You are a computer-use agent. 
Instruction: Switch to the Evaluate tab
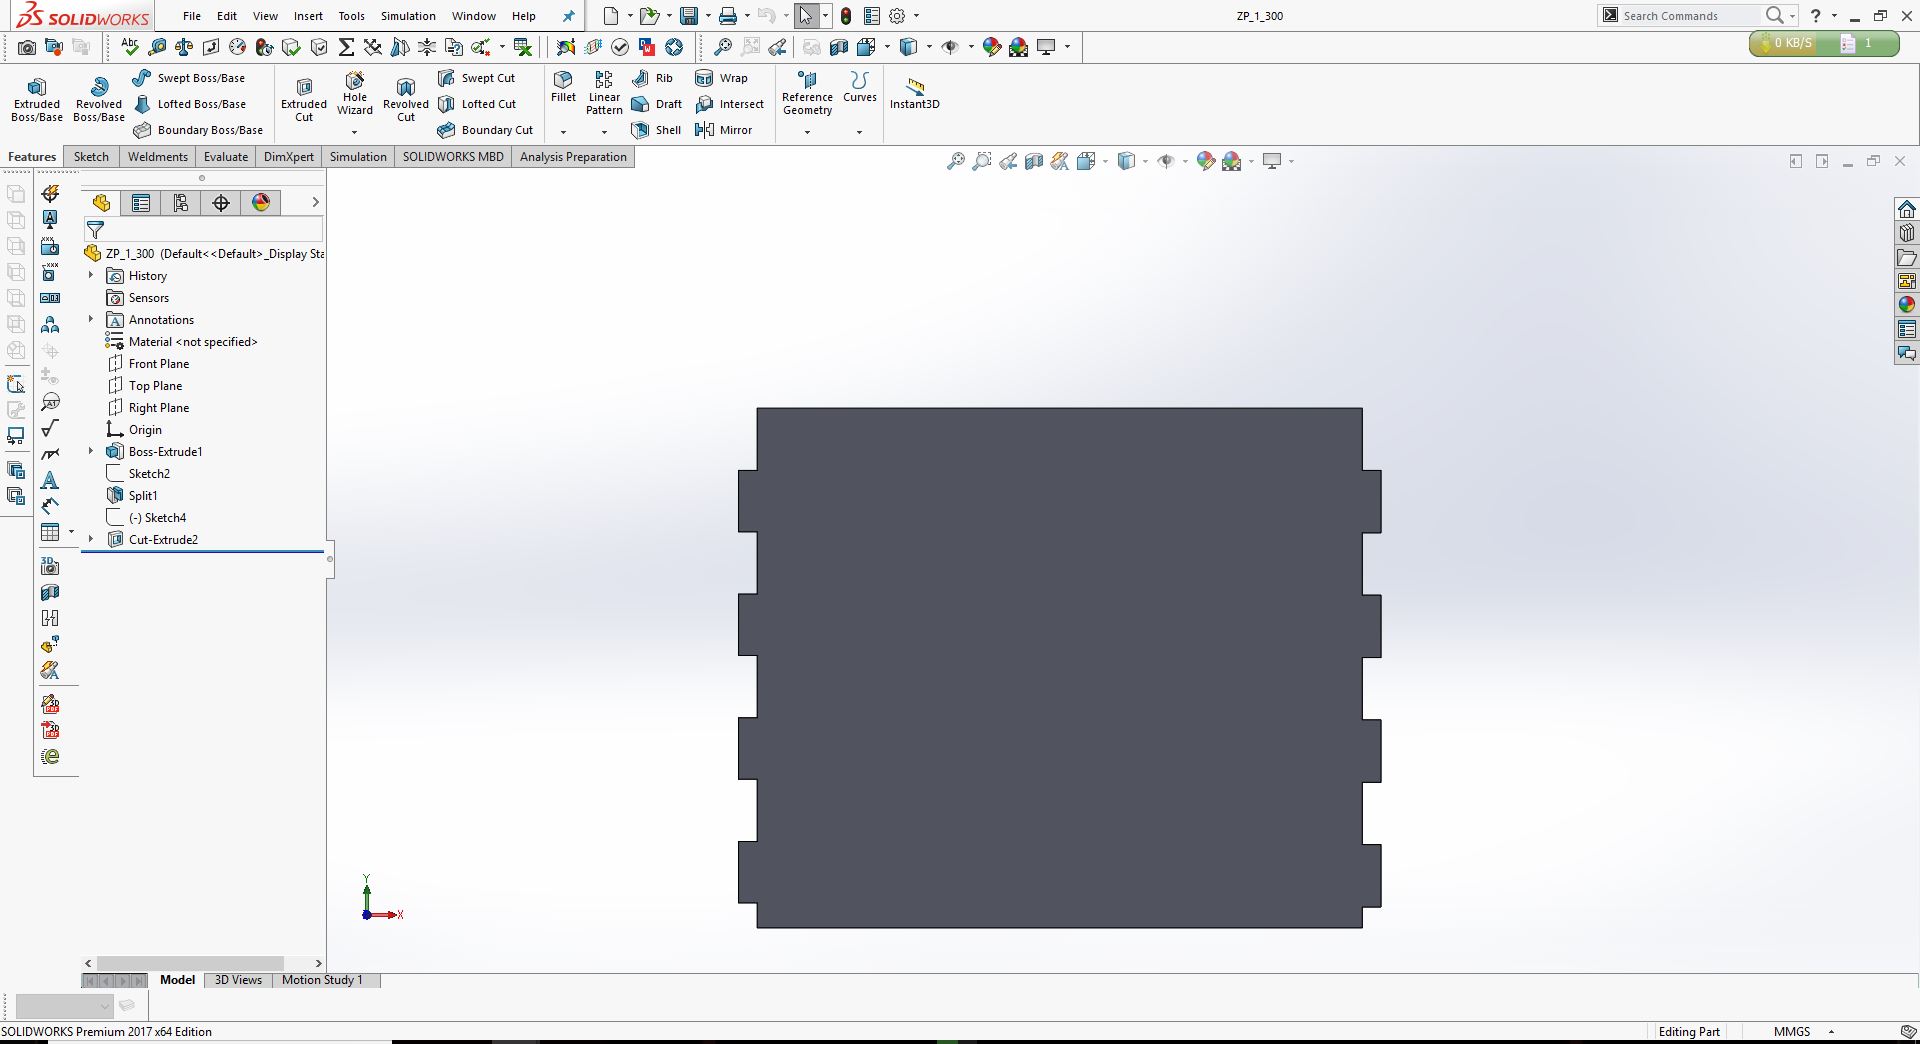pos(226,157)
